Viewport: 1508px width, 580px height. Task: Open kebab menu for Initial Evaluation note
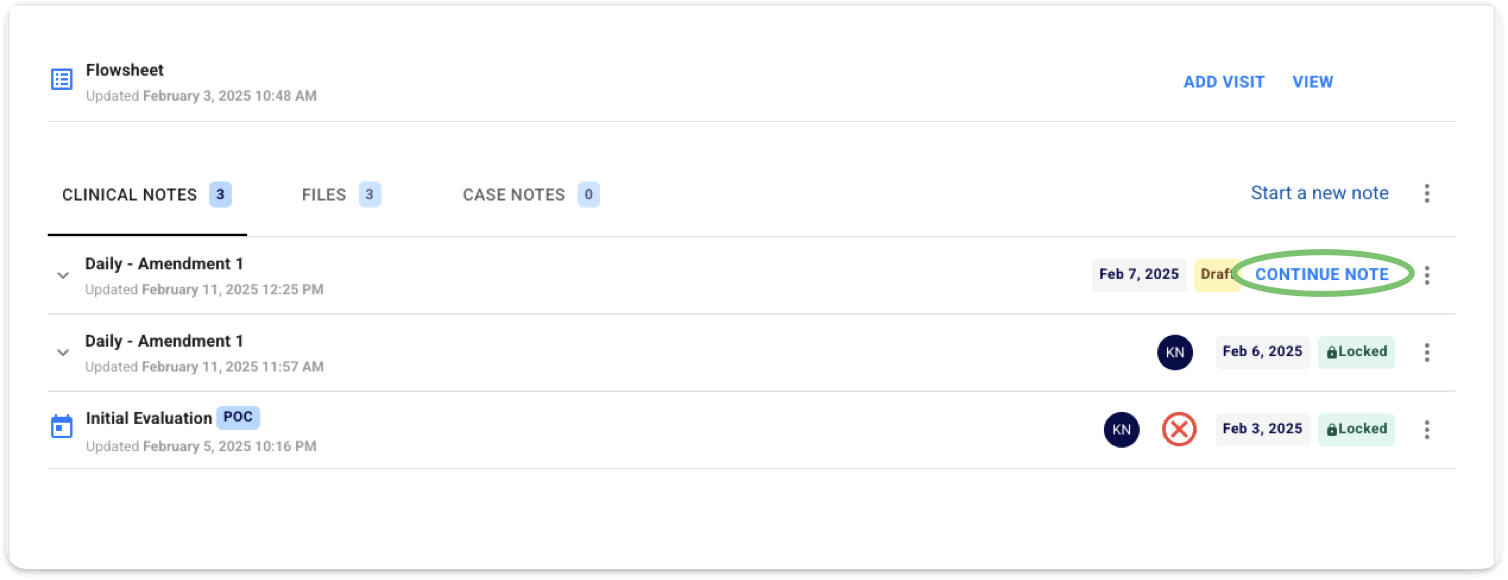pos(1427,429)
